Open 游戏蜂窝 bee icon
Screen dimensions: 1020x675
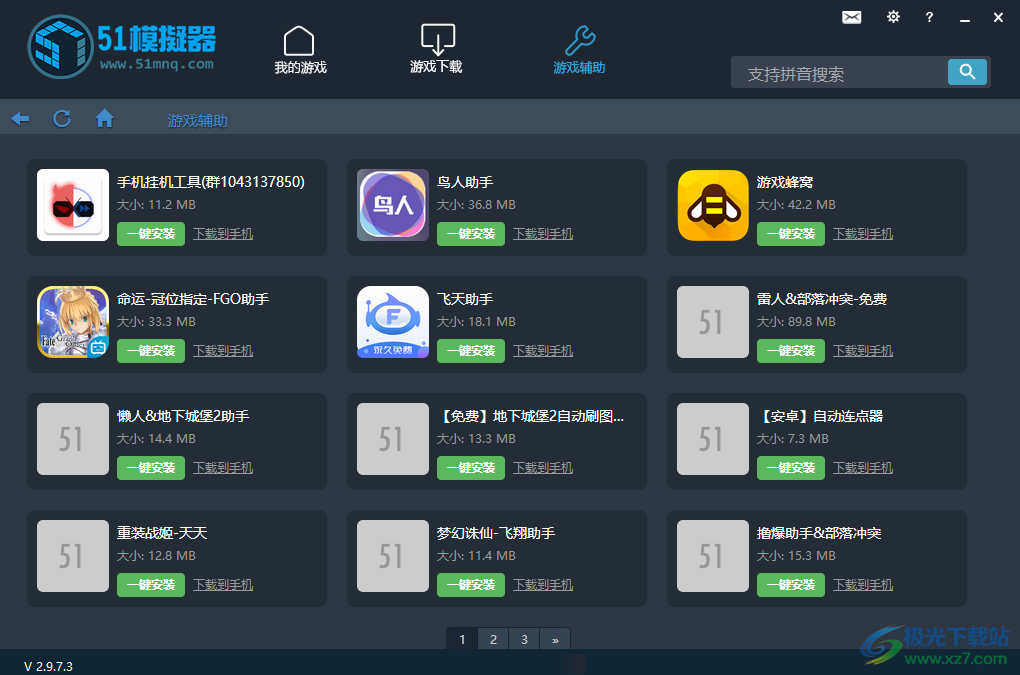point(713,205)
